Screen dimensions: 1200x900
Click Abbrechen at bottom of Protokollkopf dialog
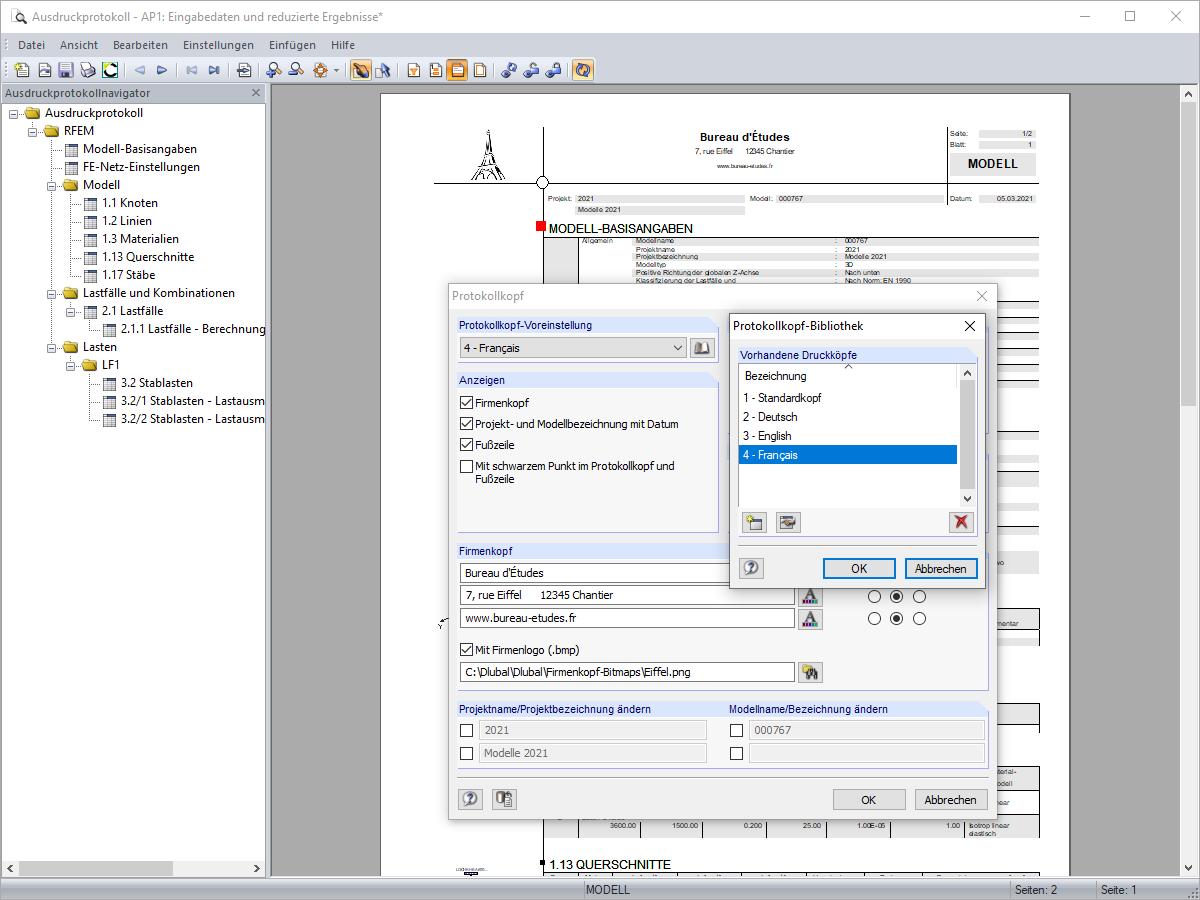point(951,800)
